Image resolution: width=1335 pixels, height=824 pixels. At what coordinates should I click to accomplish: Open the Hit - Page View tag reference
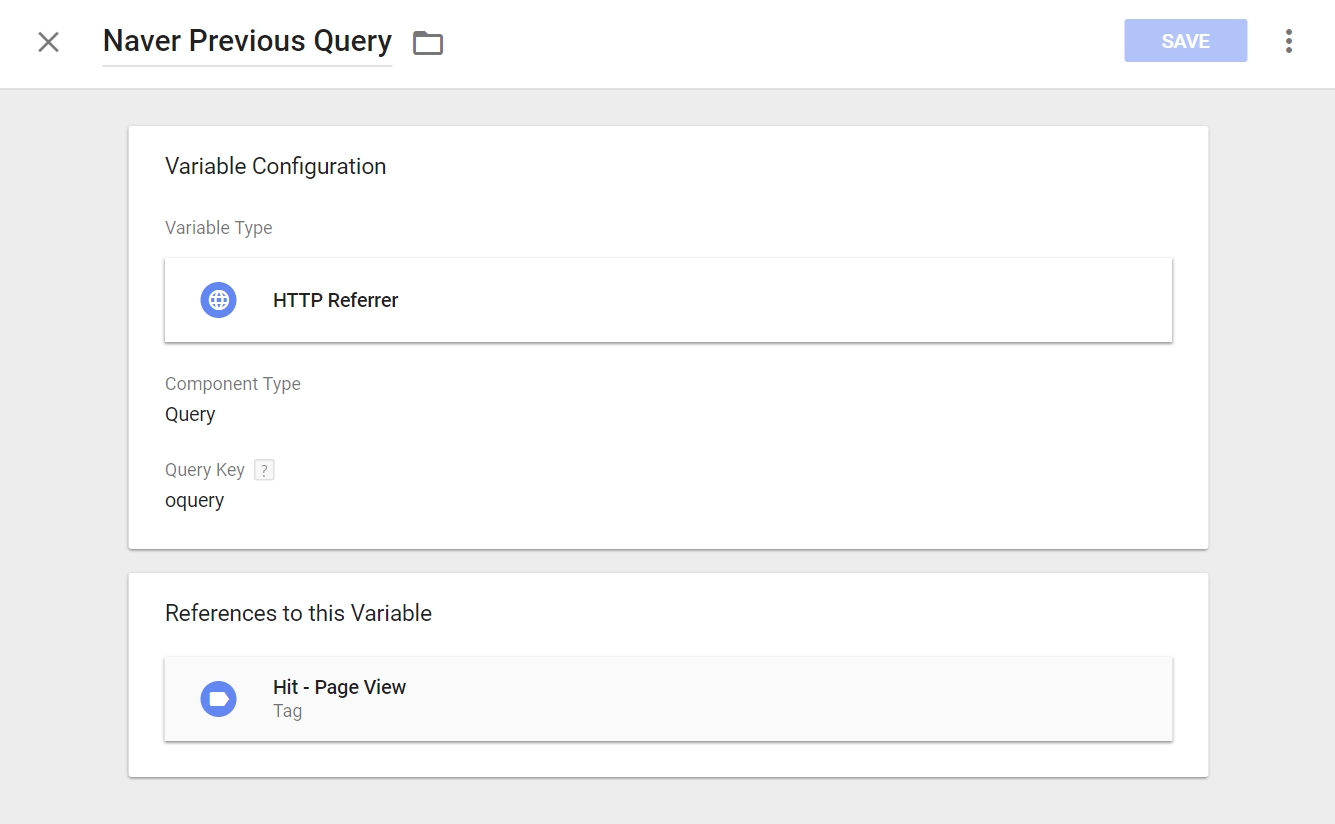point(668,699)
